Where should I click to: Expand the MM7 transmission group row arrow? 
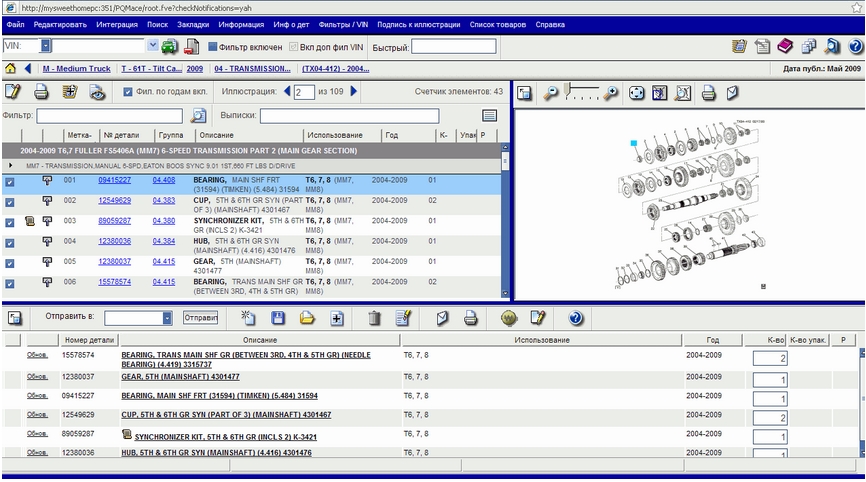[x=11, y=165]
